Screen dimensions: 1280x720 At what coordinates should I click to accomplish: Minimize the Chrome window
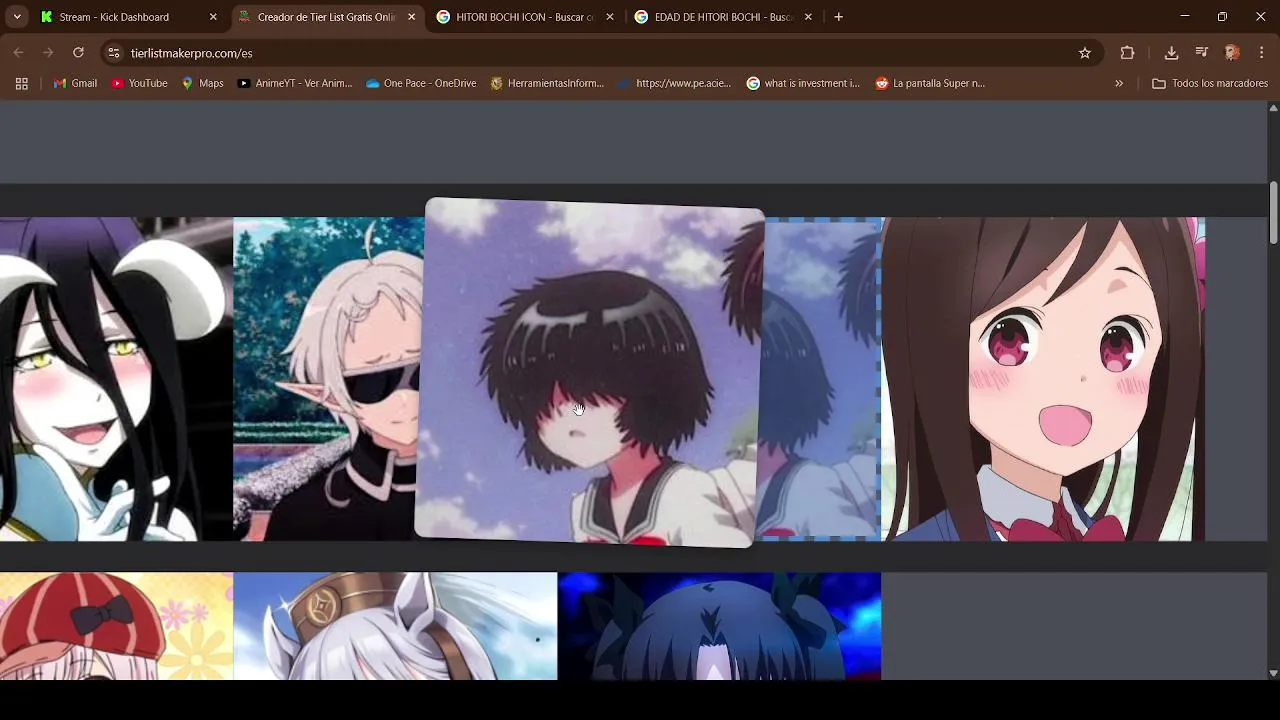(x=1184, y=17)
